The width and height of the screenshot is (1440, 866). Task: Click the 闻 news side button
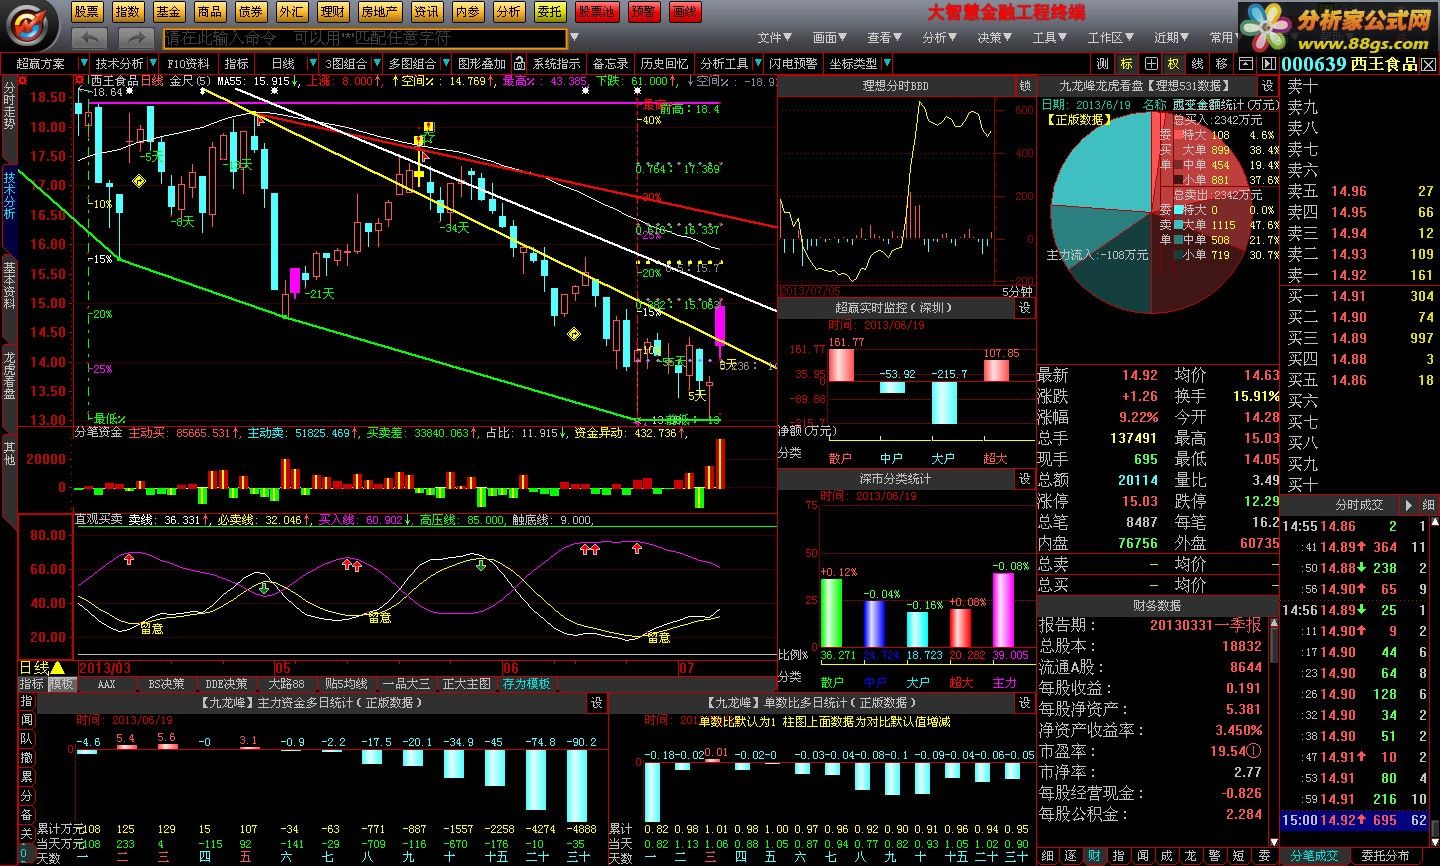click(x=27, y=720)
